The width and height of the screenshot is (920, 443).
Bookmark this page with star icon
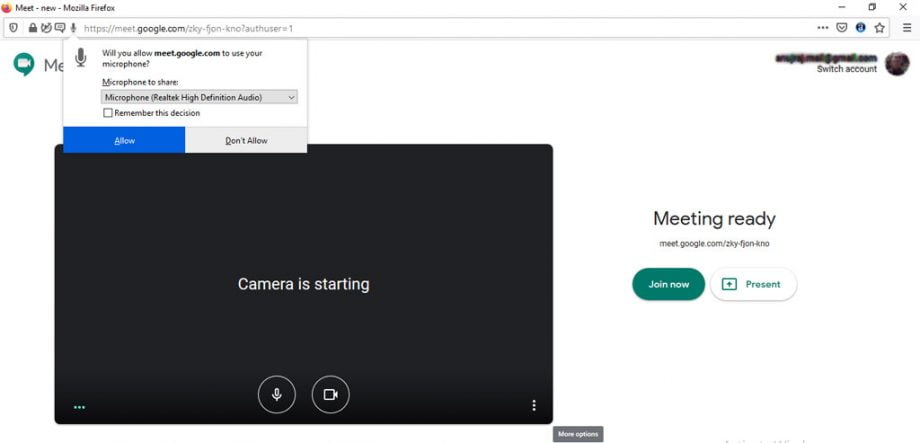879,28
